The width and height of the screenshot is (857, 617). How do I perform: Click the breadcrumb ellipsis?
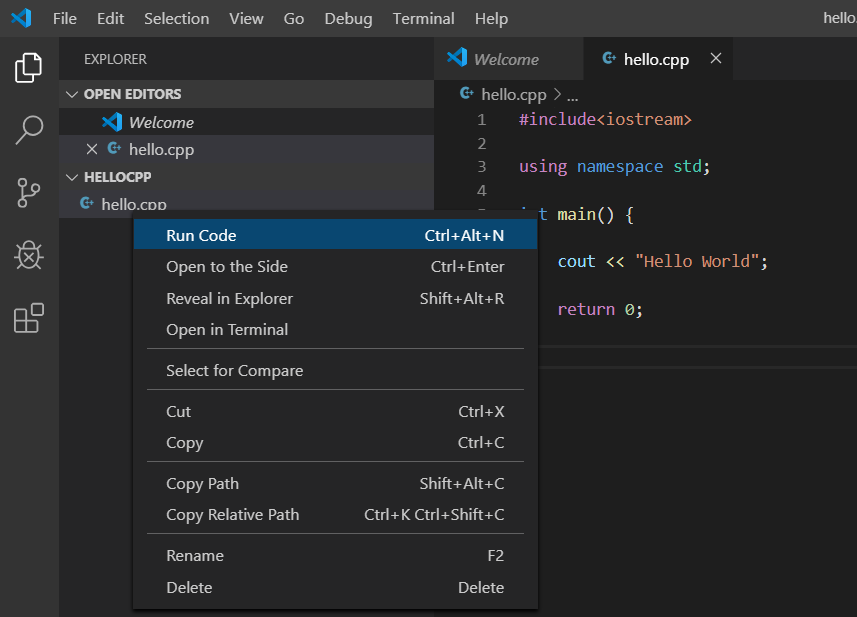pyautogui.click(x=572, y=97)
